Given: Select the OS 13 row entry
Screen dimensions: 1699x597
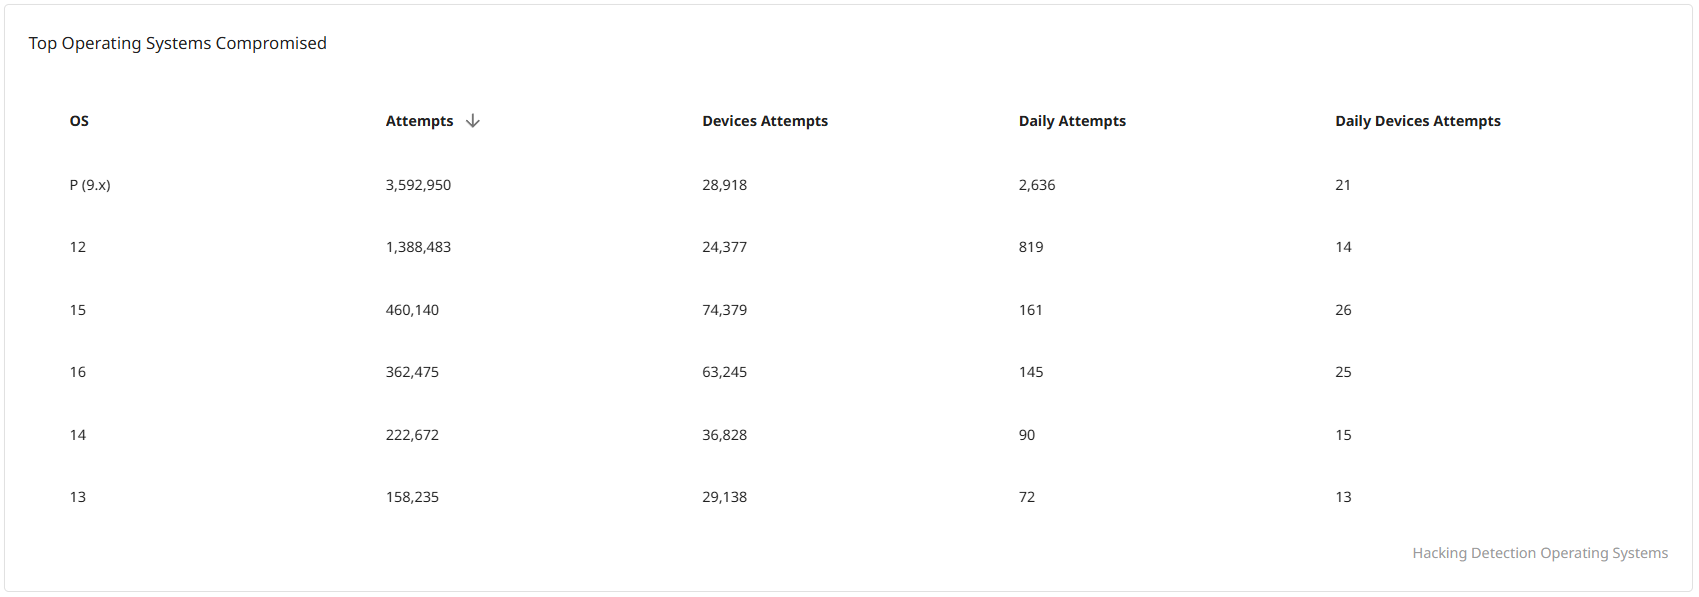Looking at the screenshot, I should point(78,497).
